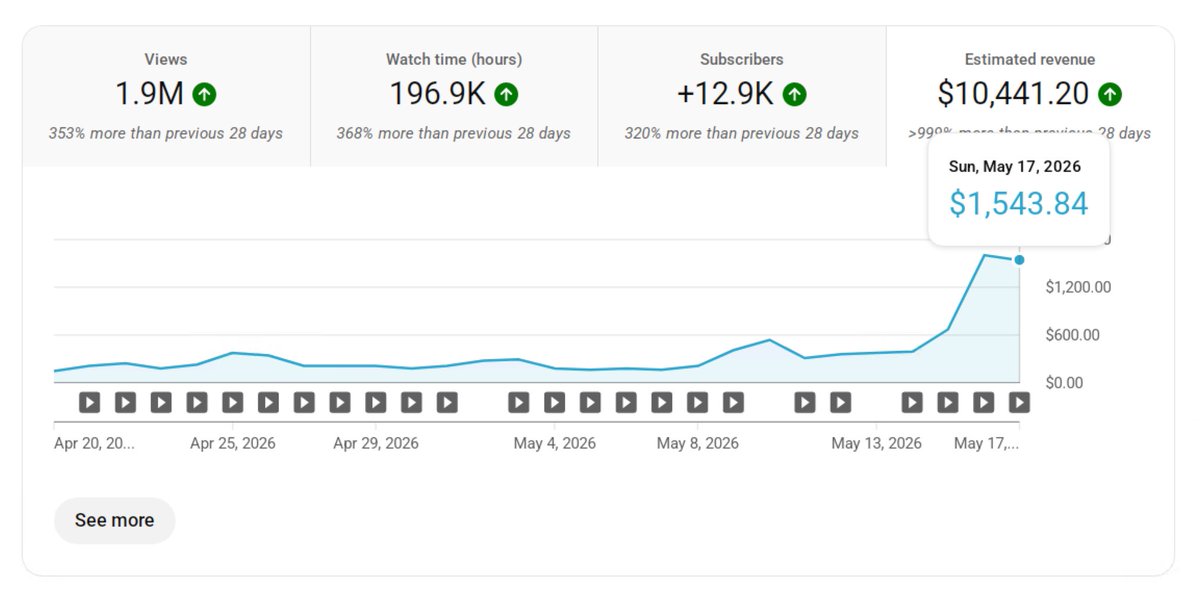
Task: Click the See more button
Action: tap(115, 520)
